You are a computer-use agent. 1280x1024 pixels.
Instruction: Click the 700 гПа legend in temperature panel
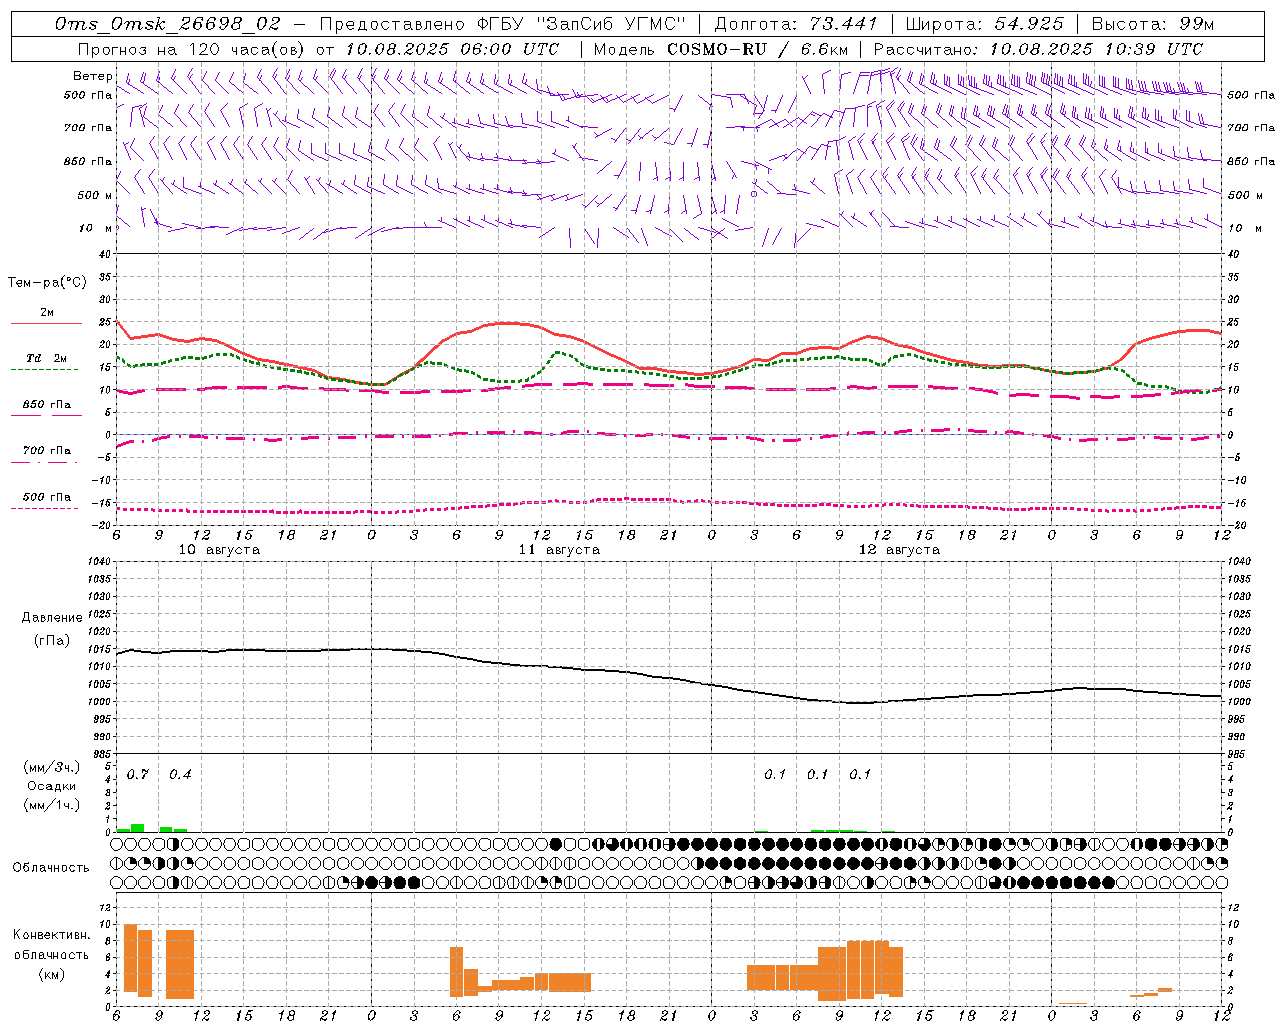coord(47,451)
